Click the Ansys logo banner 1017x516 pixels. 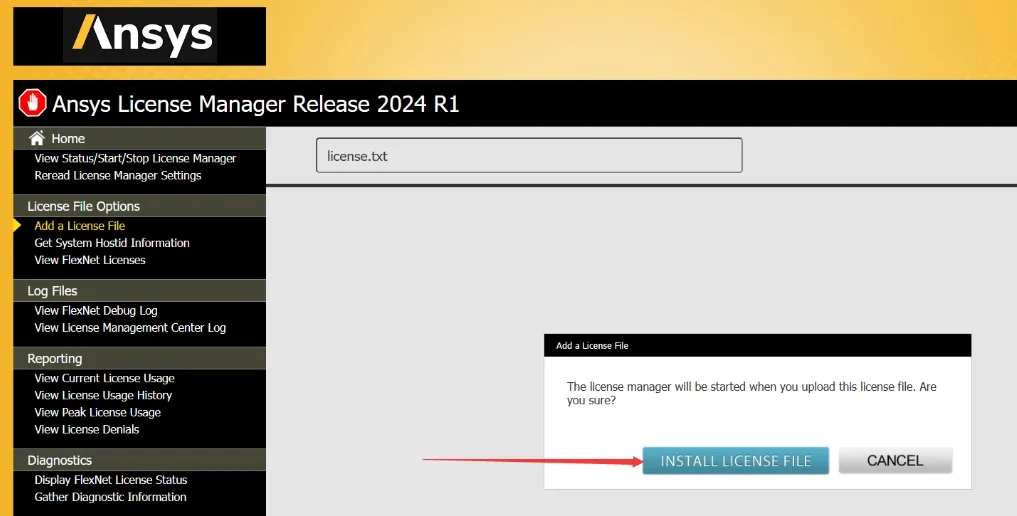(x=139, y=36)
